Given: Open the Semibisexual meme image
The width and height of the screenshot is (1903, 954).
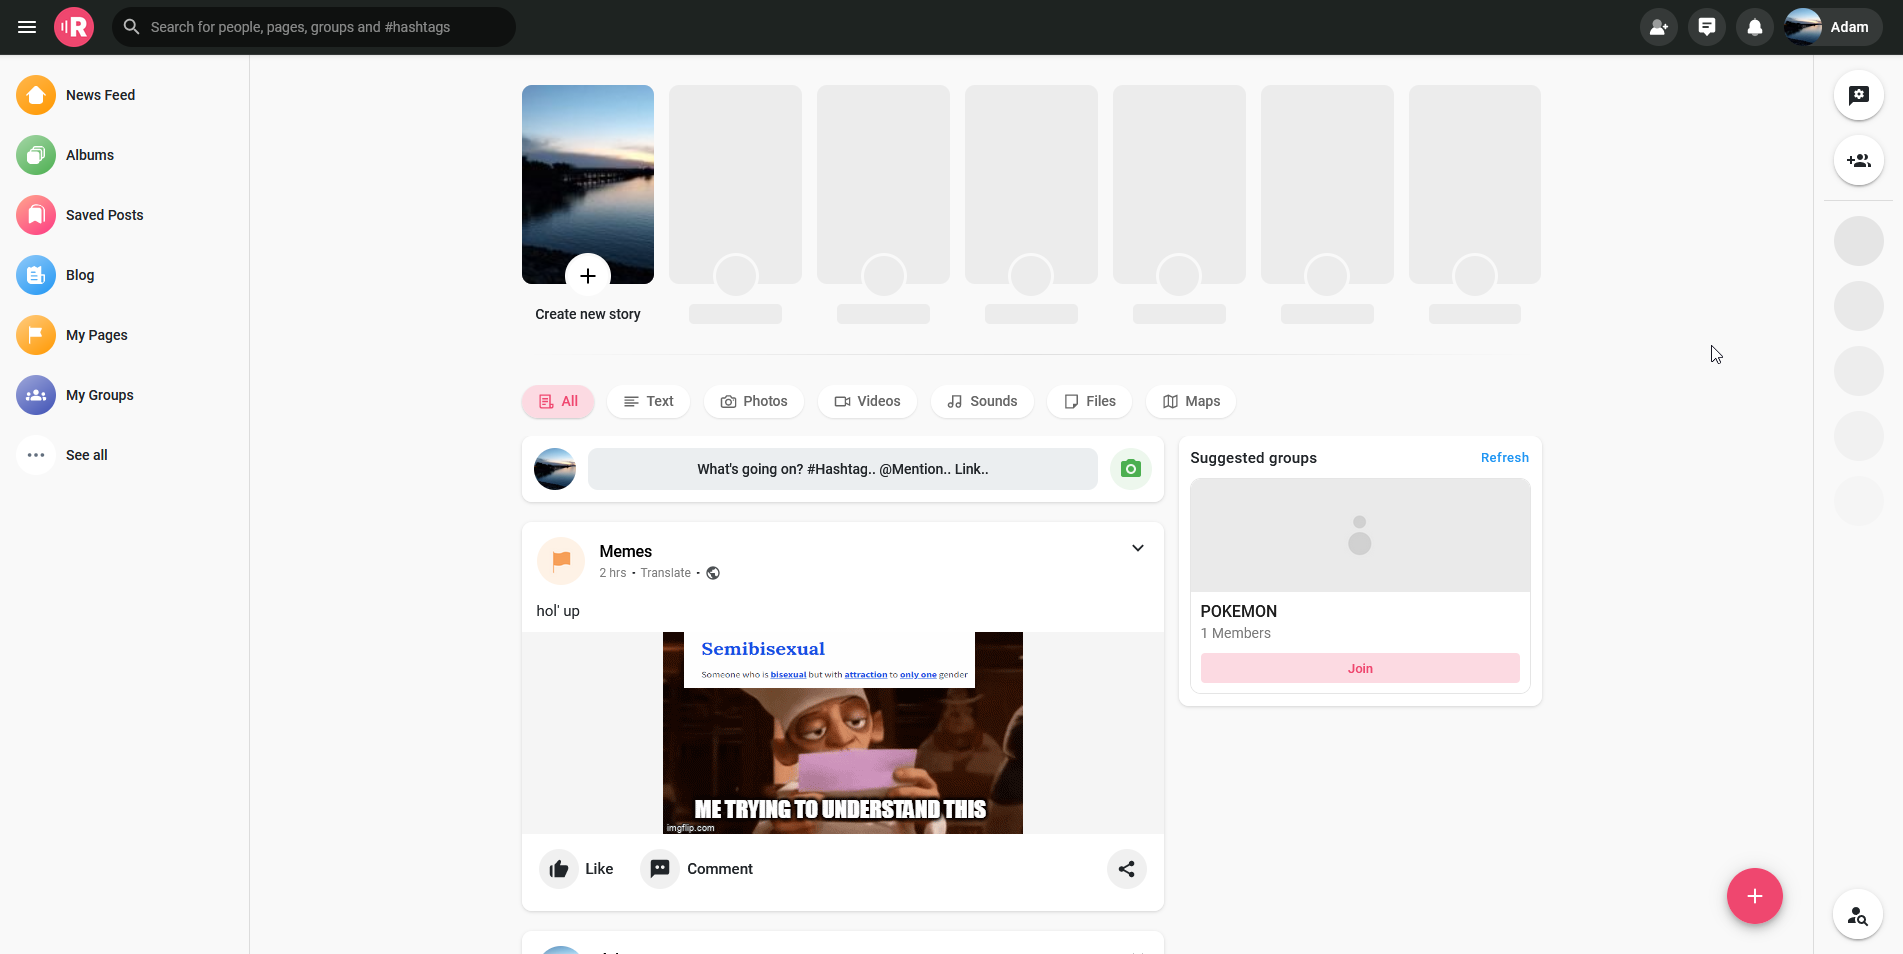Looking at the screenshot, I should (843, 733).
